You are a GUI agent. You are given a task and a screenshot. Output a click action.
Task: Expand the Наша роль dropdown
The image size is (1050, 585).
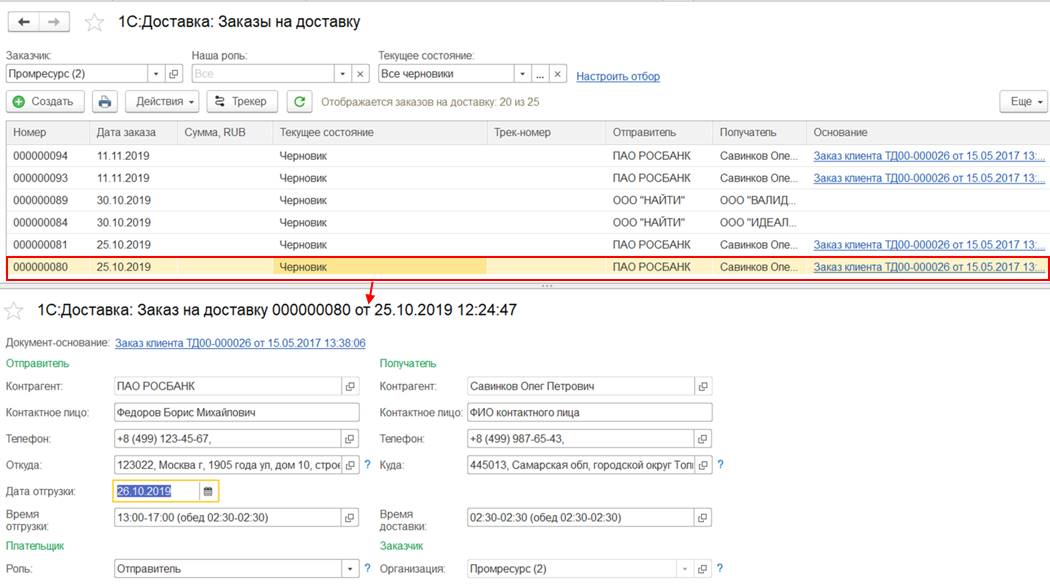(343, 74)
